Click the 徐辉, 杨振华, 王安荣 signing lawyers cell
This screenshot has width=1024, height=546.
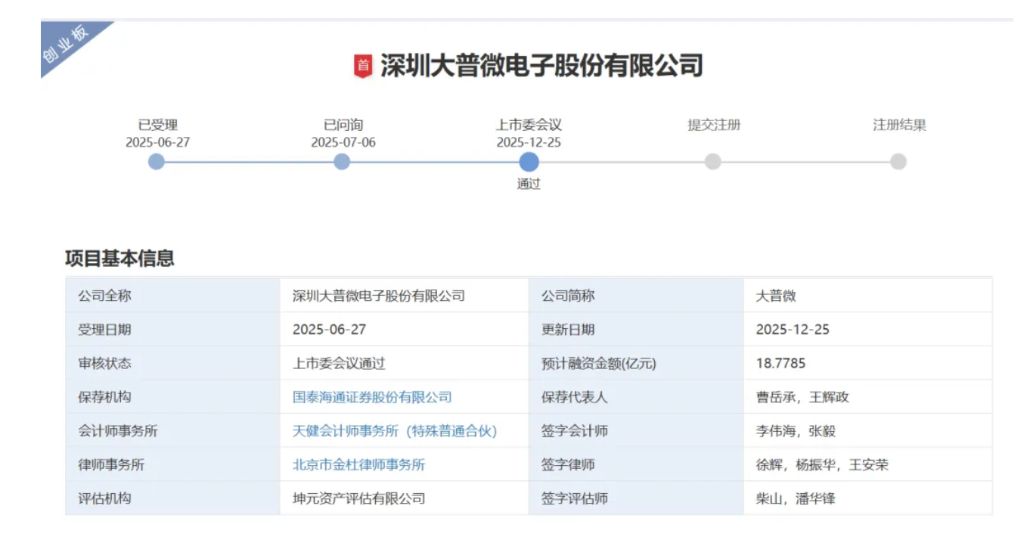(x=822, y=464)
